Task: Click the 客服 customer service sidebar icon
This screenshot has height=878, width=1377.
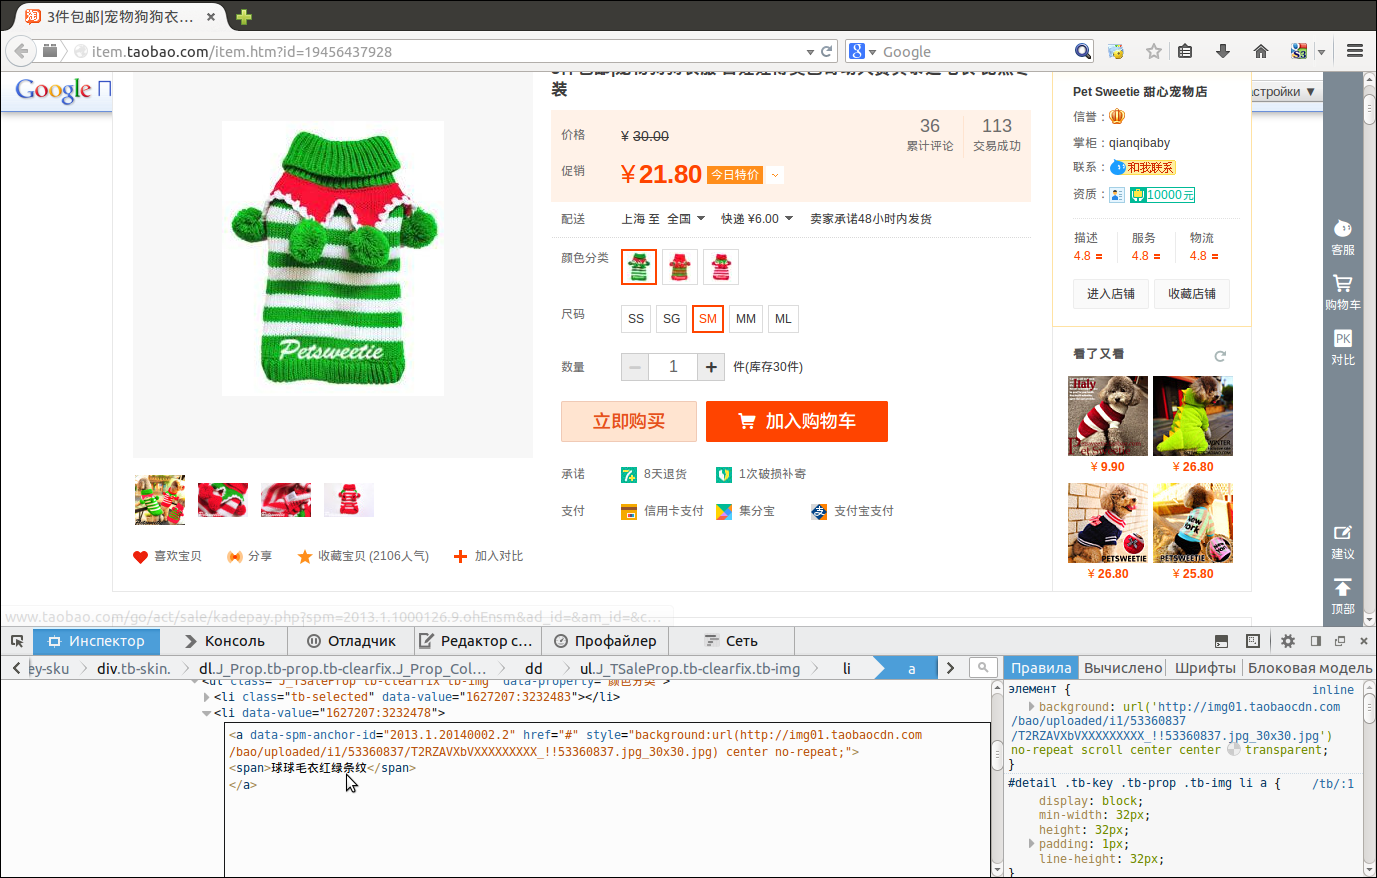Action: [x=1343, y=237]
